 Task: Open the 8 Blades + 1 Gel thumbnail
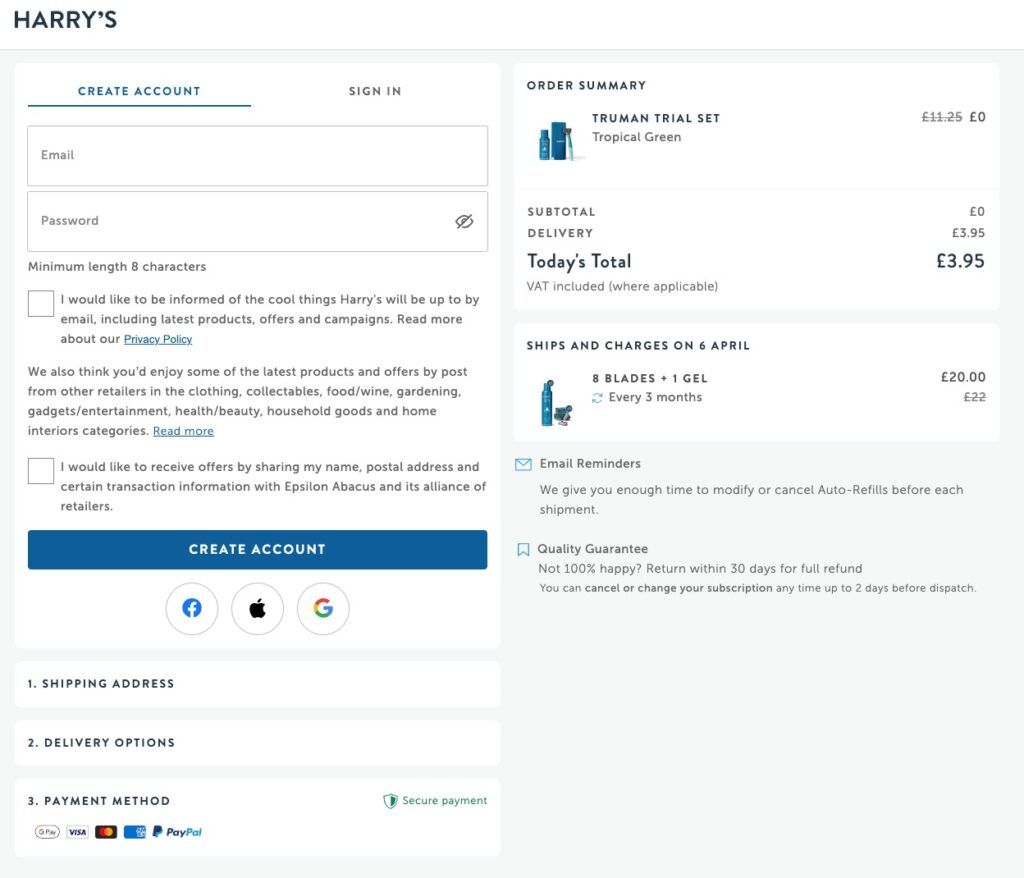point(555,403)
